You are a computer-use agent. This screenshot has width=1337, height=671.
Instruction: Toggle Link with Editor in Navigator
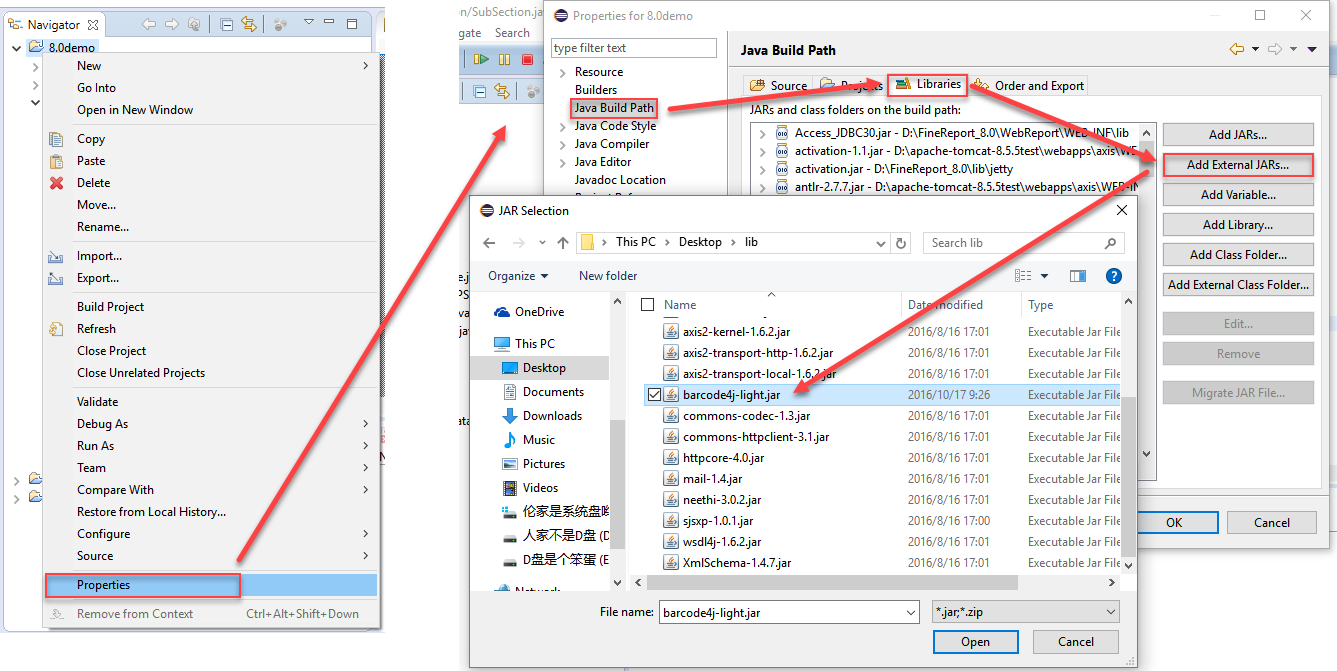coord(248,24)
